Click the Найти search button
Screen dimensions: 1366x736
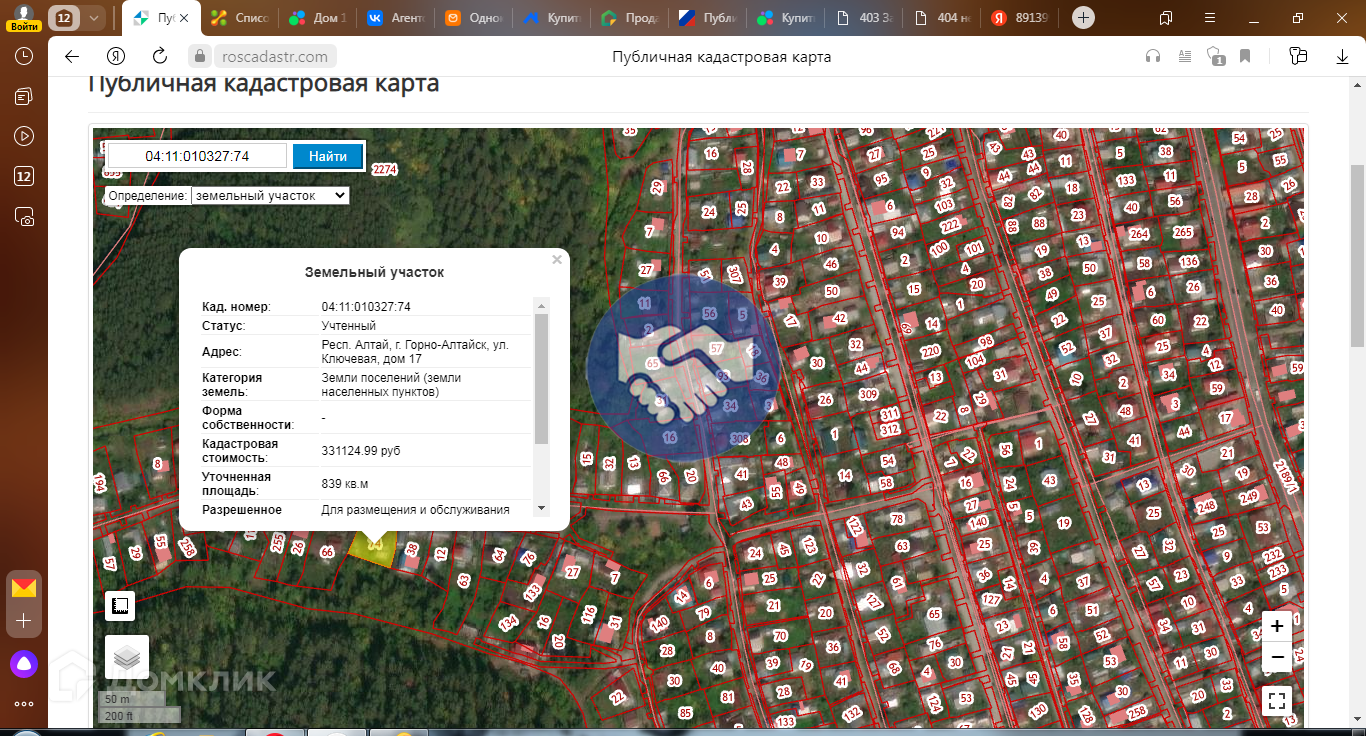coord(328,156)
